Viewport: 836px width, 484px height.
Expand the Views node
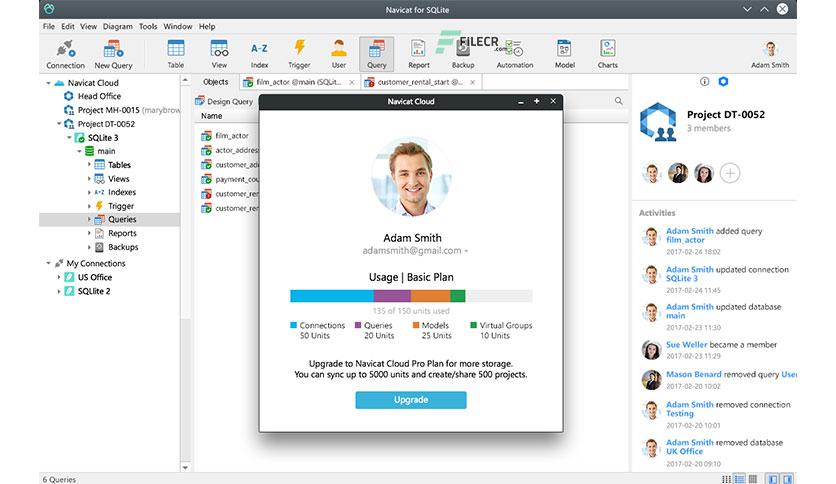coord(89,179)
